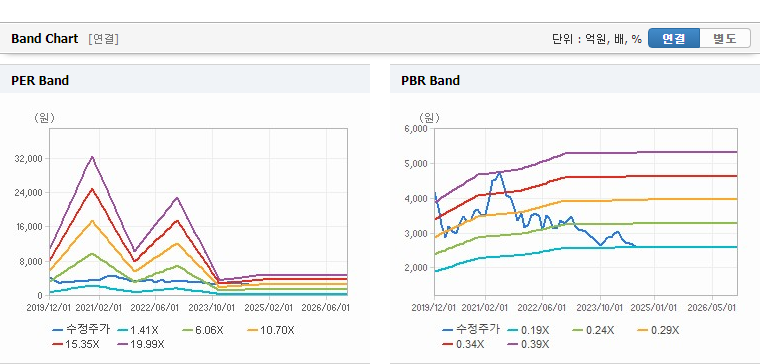This screenshot has height=364, width=760.
Task: Click the 2022/06/01 date in PBR chart
Action: (541, 308)
